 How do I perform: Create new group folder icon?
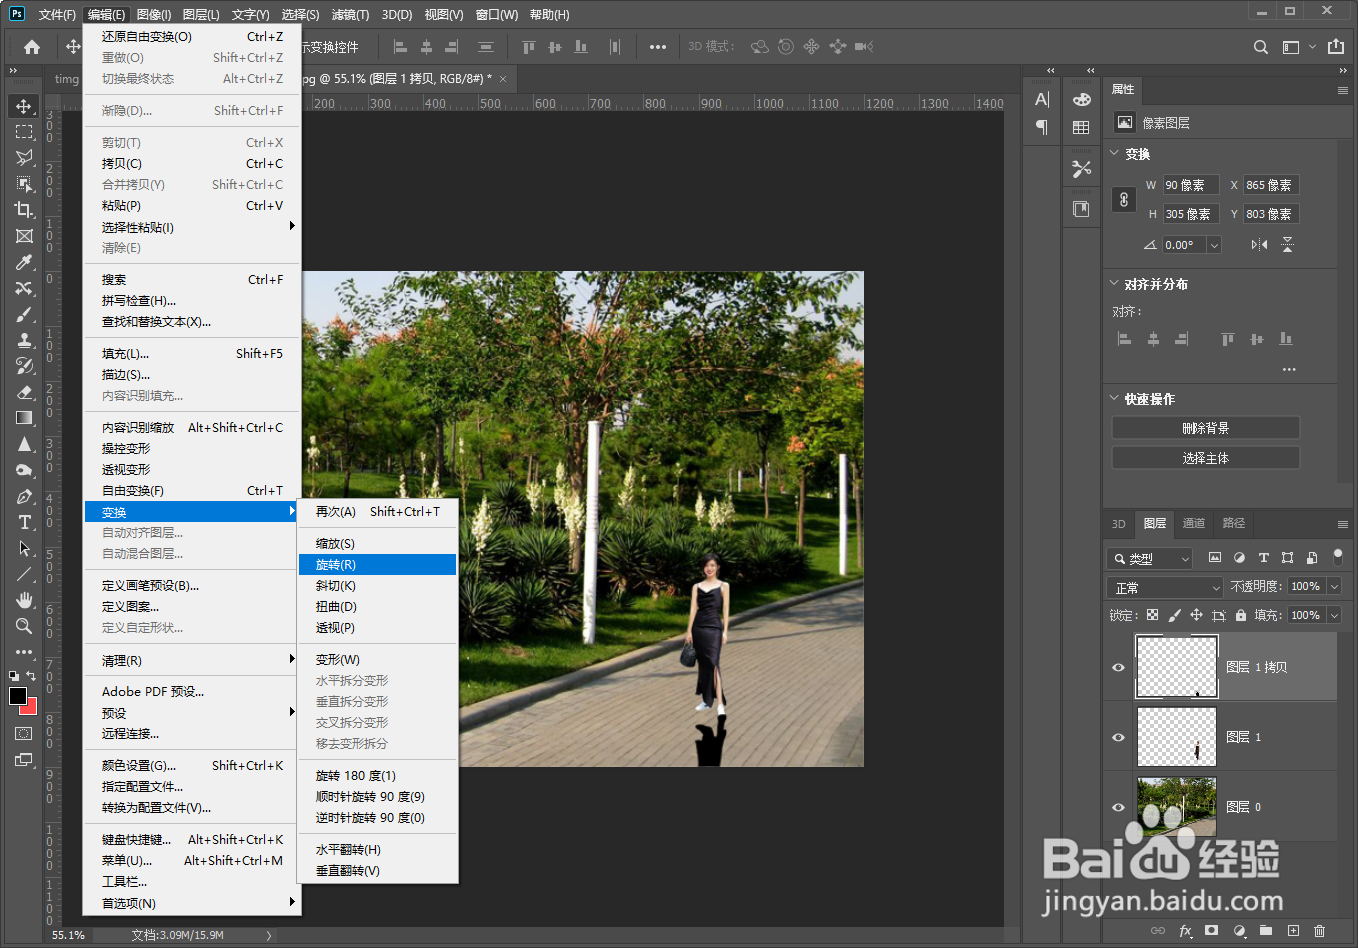1265,930
